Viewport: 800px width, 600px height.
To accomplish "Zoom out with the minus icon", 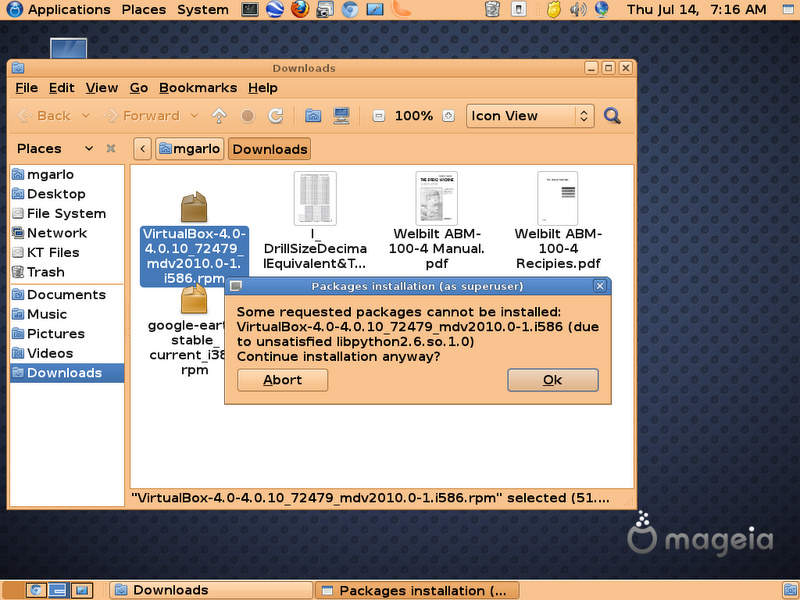I will 379,116.
